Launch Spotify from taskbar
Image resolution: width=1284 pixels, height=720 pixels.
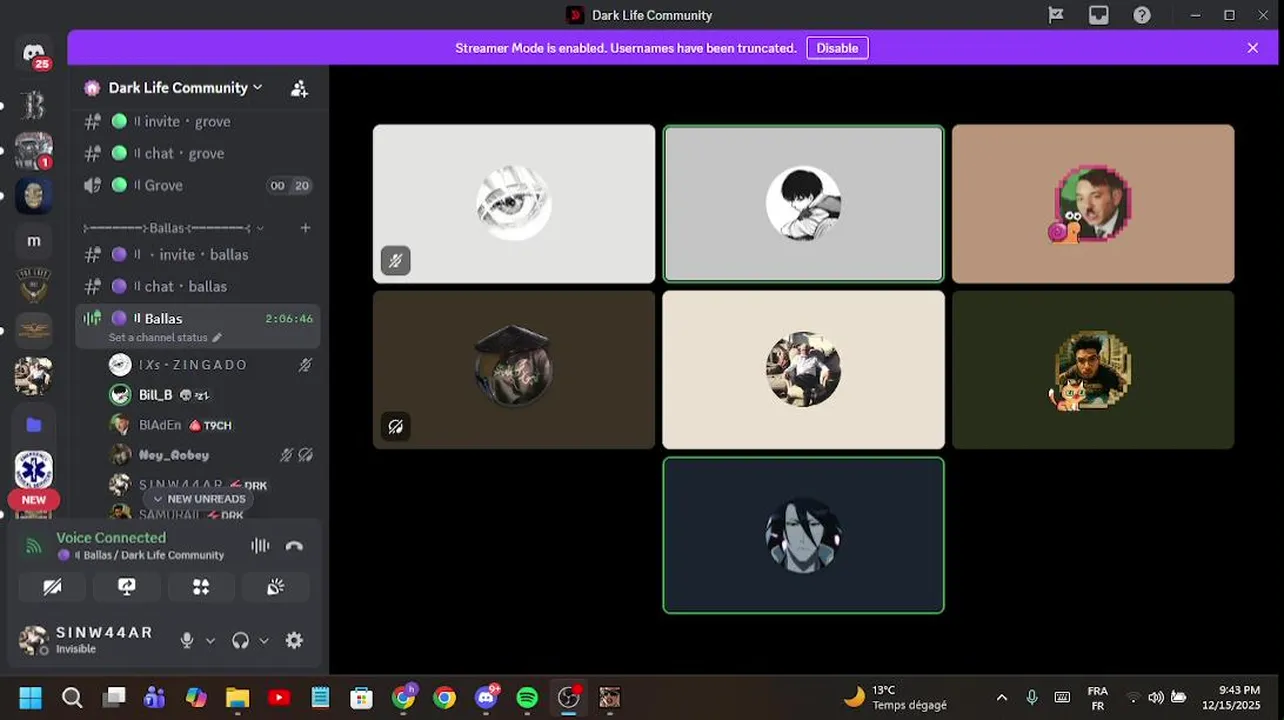point(527,697)
